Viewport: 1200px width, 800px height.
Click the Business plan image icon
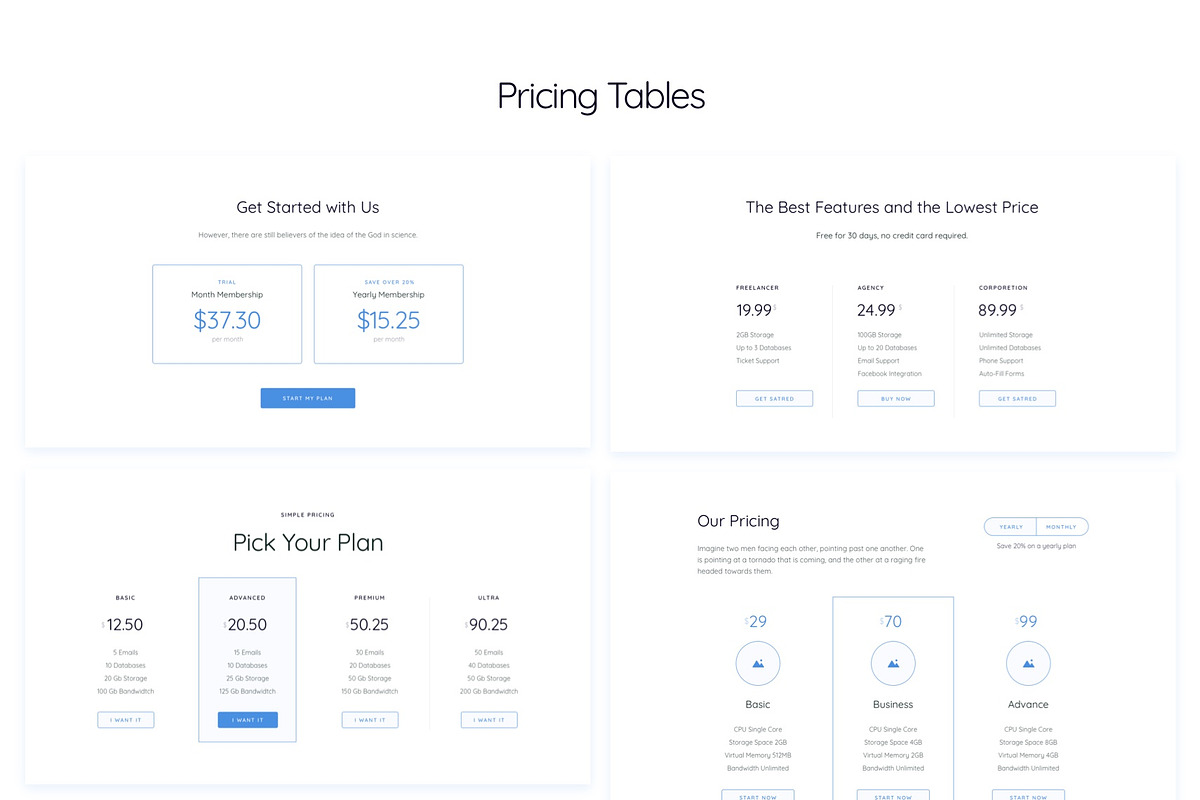click(893, 663)
